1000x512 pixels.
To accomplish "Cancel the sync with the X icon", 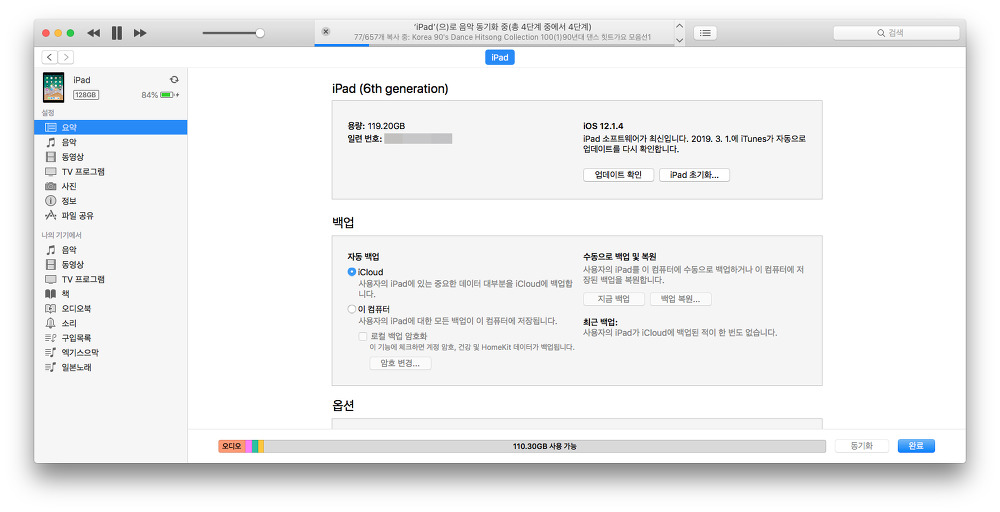I will [326, 32].
